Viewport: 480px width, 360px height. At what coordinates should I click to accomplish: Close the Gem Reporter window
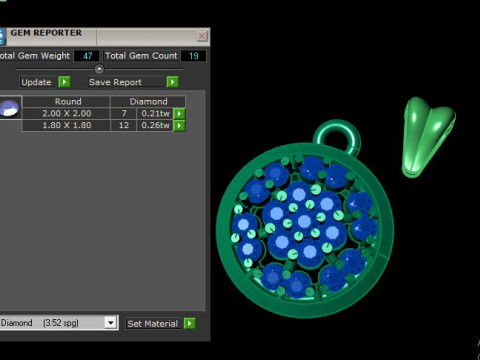[x=202, y=36]
